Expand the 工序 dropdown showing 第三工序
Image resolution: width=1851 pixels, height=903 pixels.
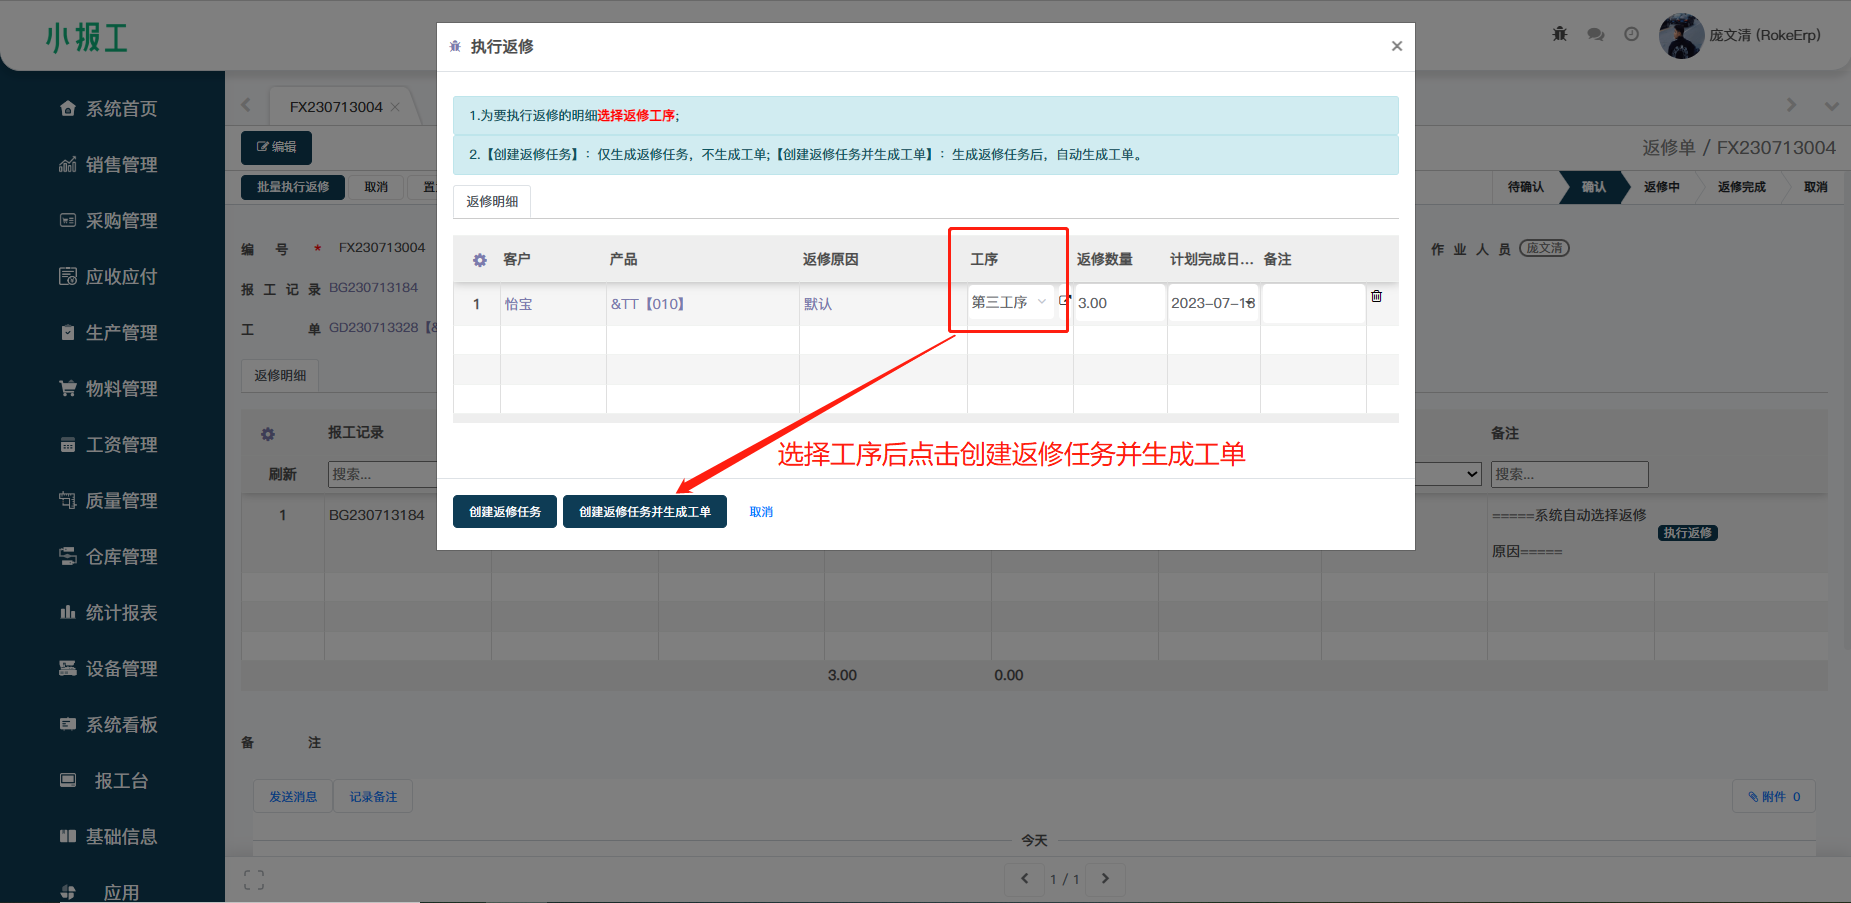(1009, 302)
